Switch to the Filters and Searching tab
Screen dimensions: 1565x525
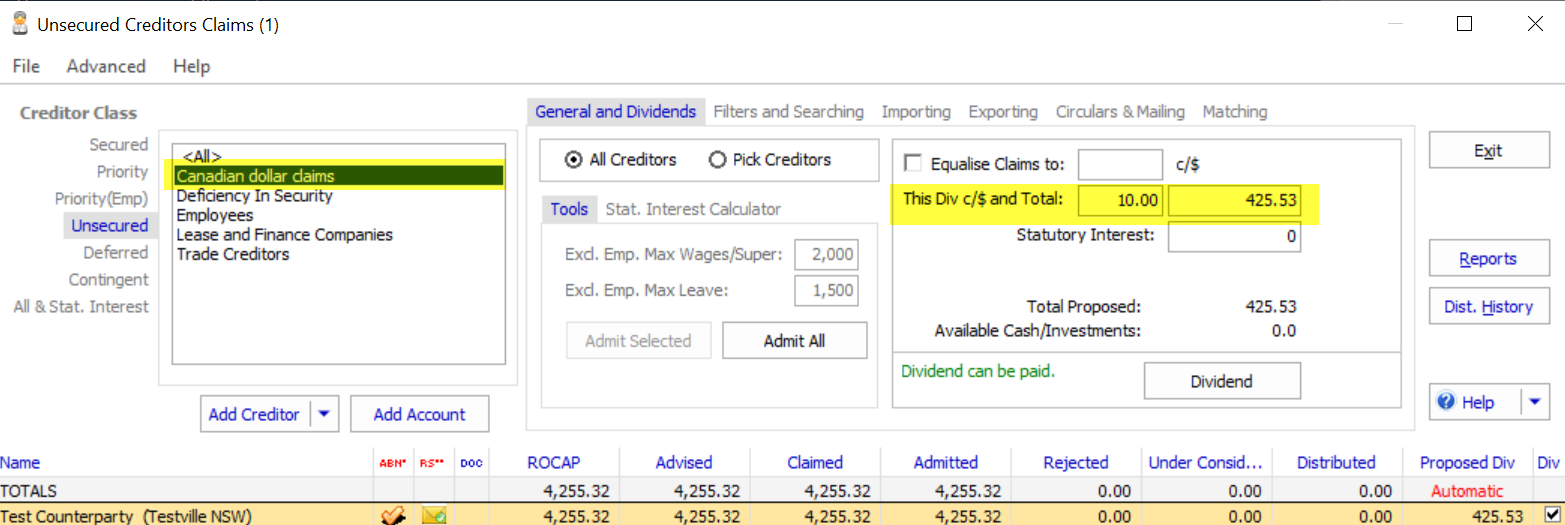(788, 112)
